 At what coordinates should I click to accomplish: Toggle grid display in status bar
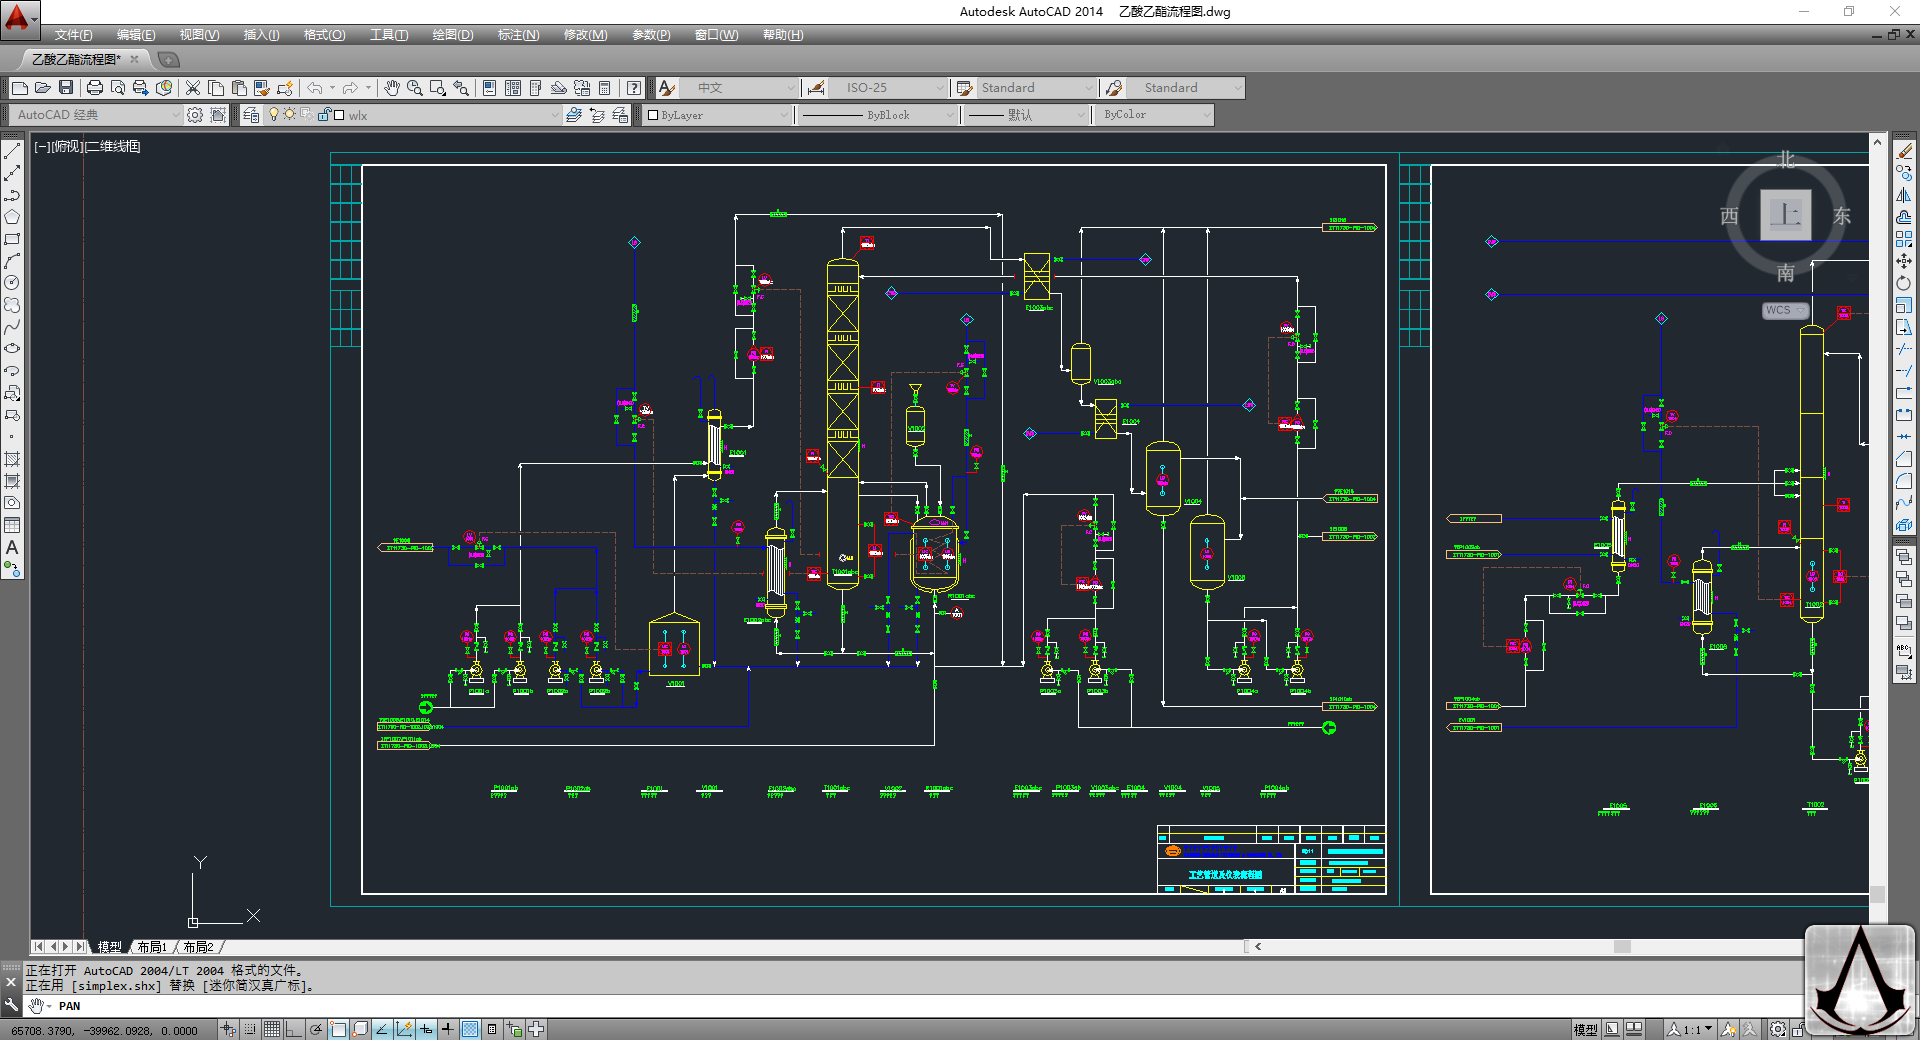click(x=272, y=1029)
